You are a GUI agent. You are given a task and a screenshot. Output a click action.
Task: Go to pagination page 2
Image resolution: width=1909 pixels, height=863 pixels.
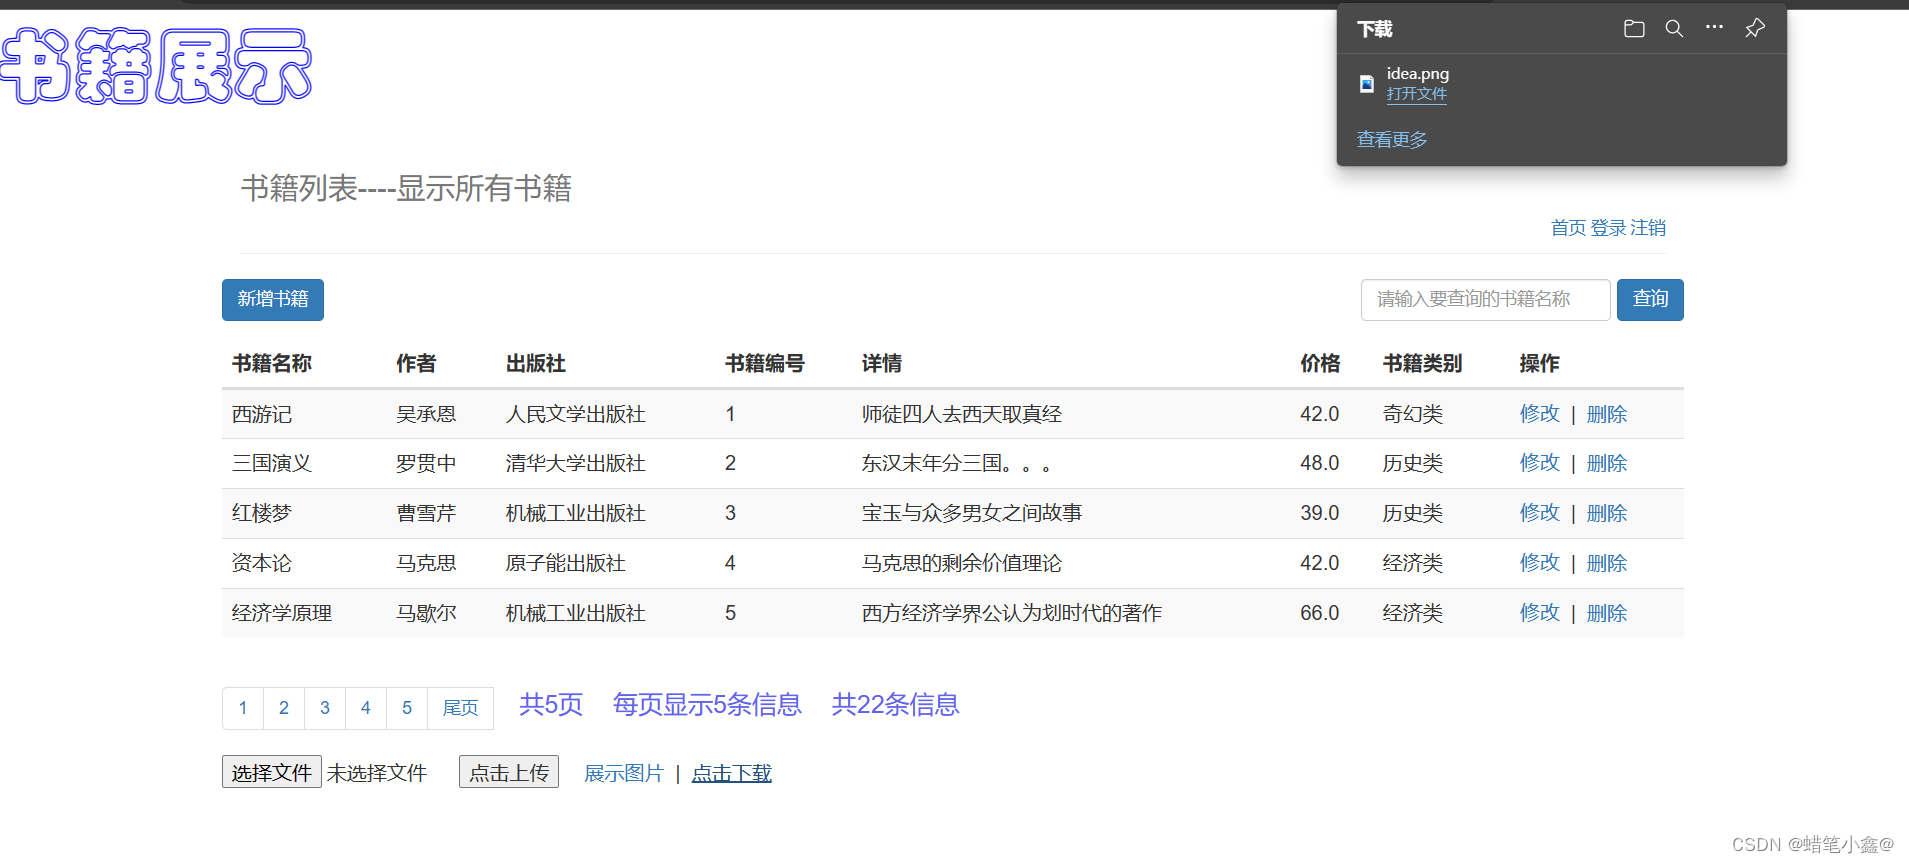[x=284, y=708]
